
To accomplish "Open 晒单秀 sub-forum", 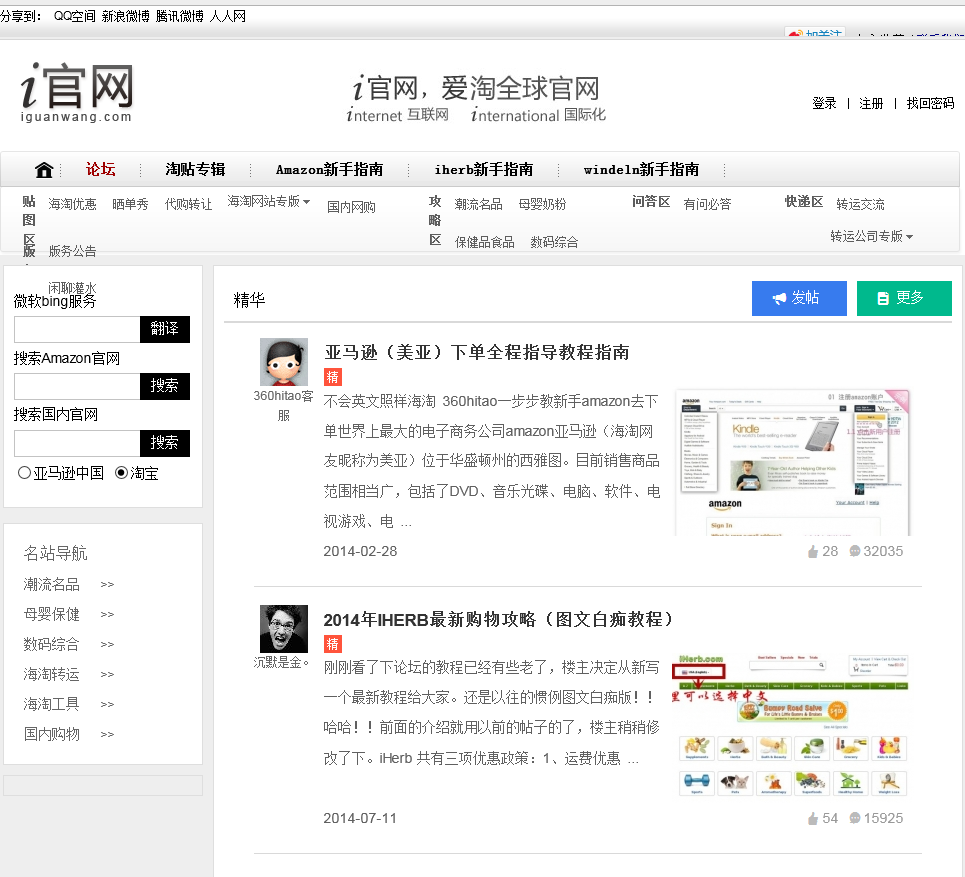I will tap(130, 204).
